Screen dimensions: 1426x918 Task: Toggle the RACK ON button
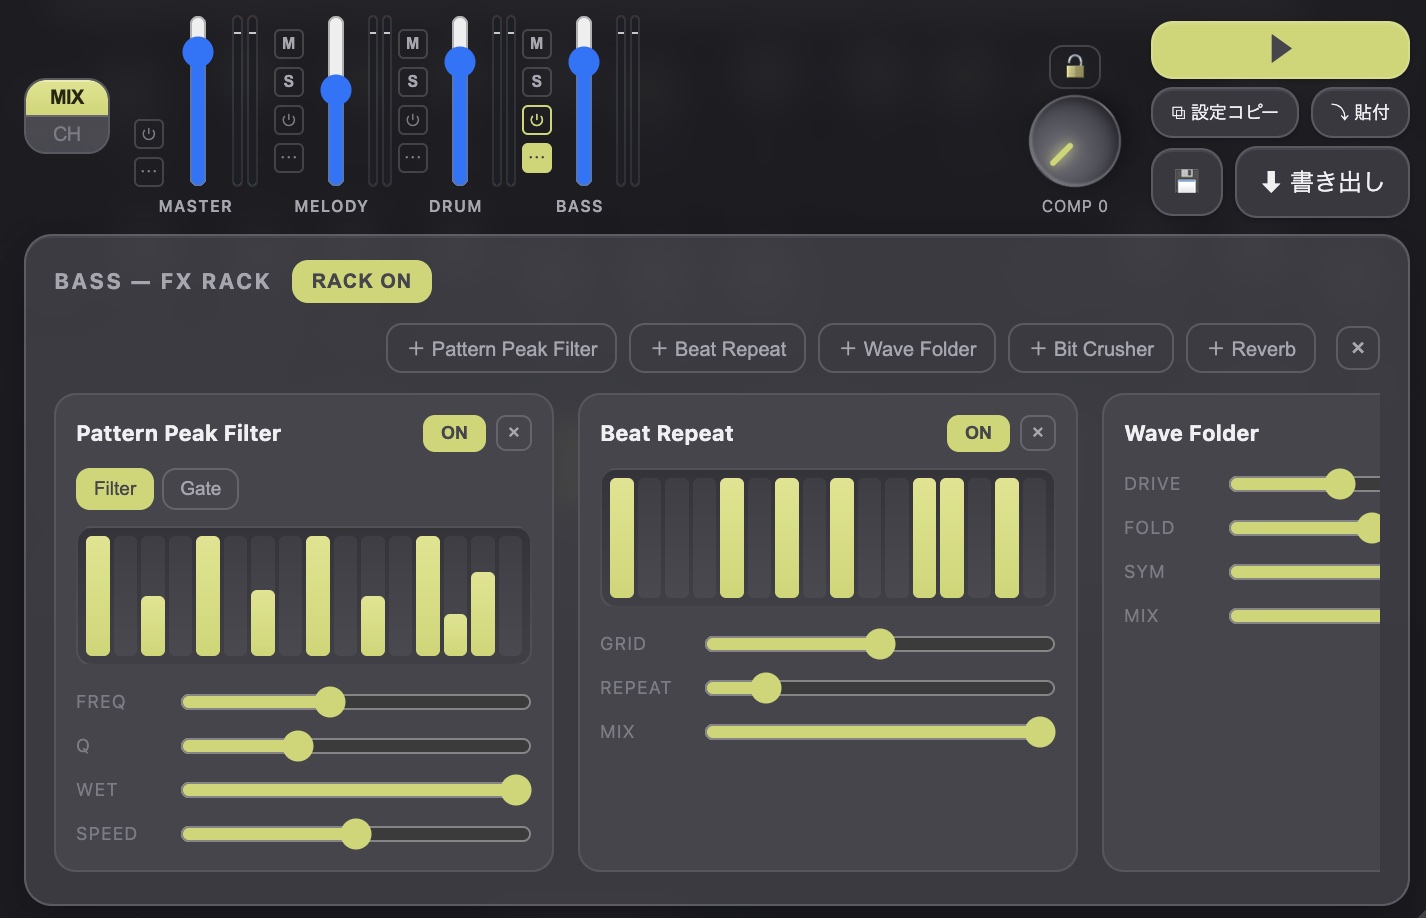click(x=362, y=281)
